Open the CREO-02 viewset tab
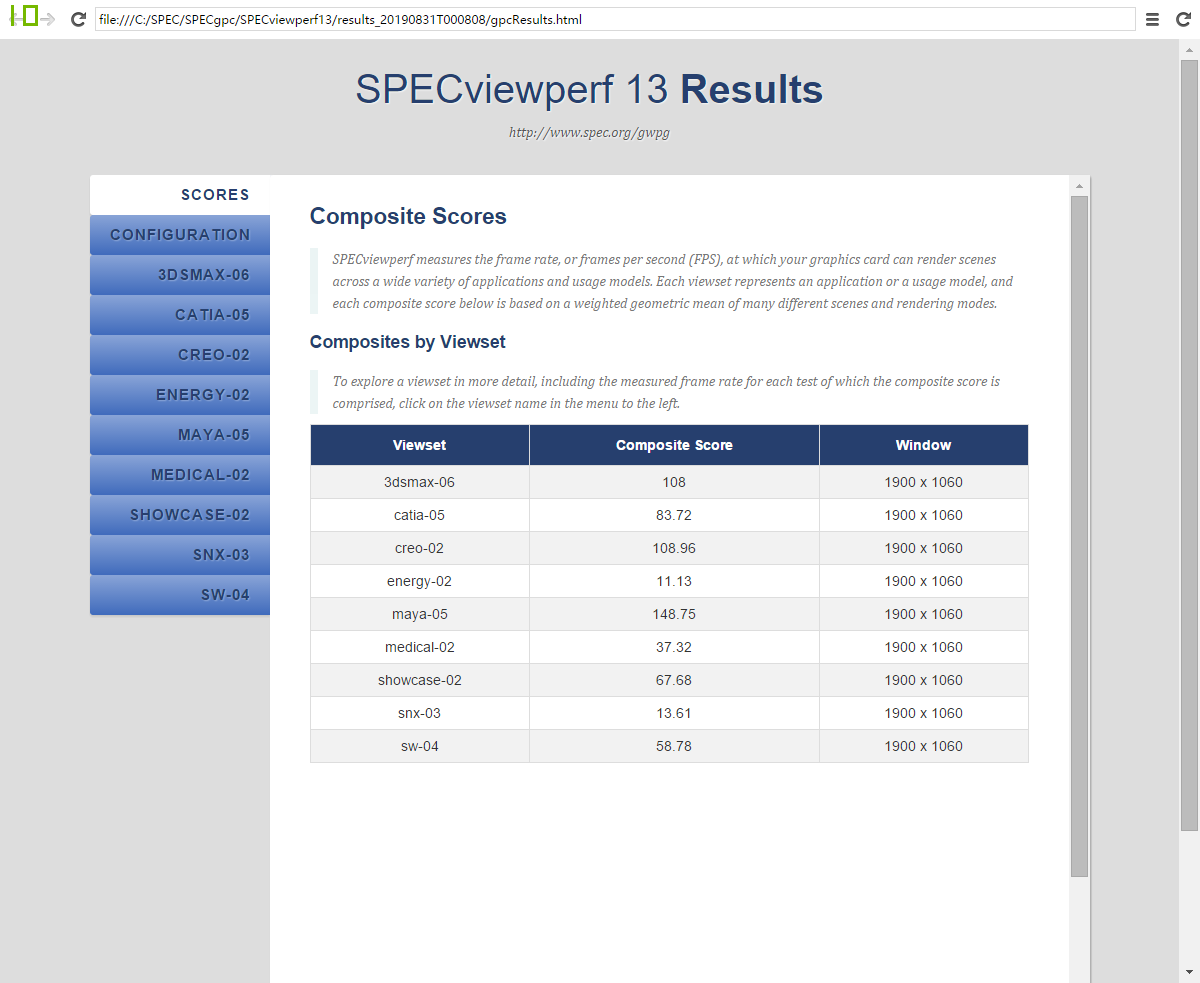Image resolution: width=1200 pixels, height=983 pixels. click(x=180, y=355)
